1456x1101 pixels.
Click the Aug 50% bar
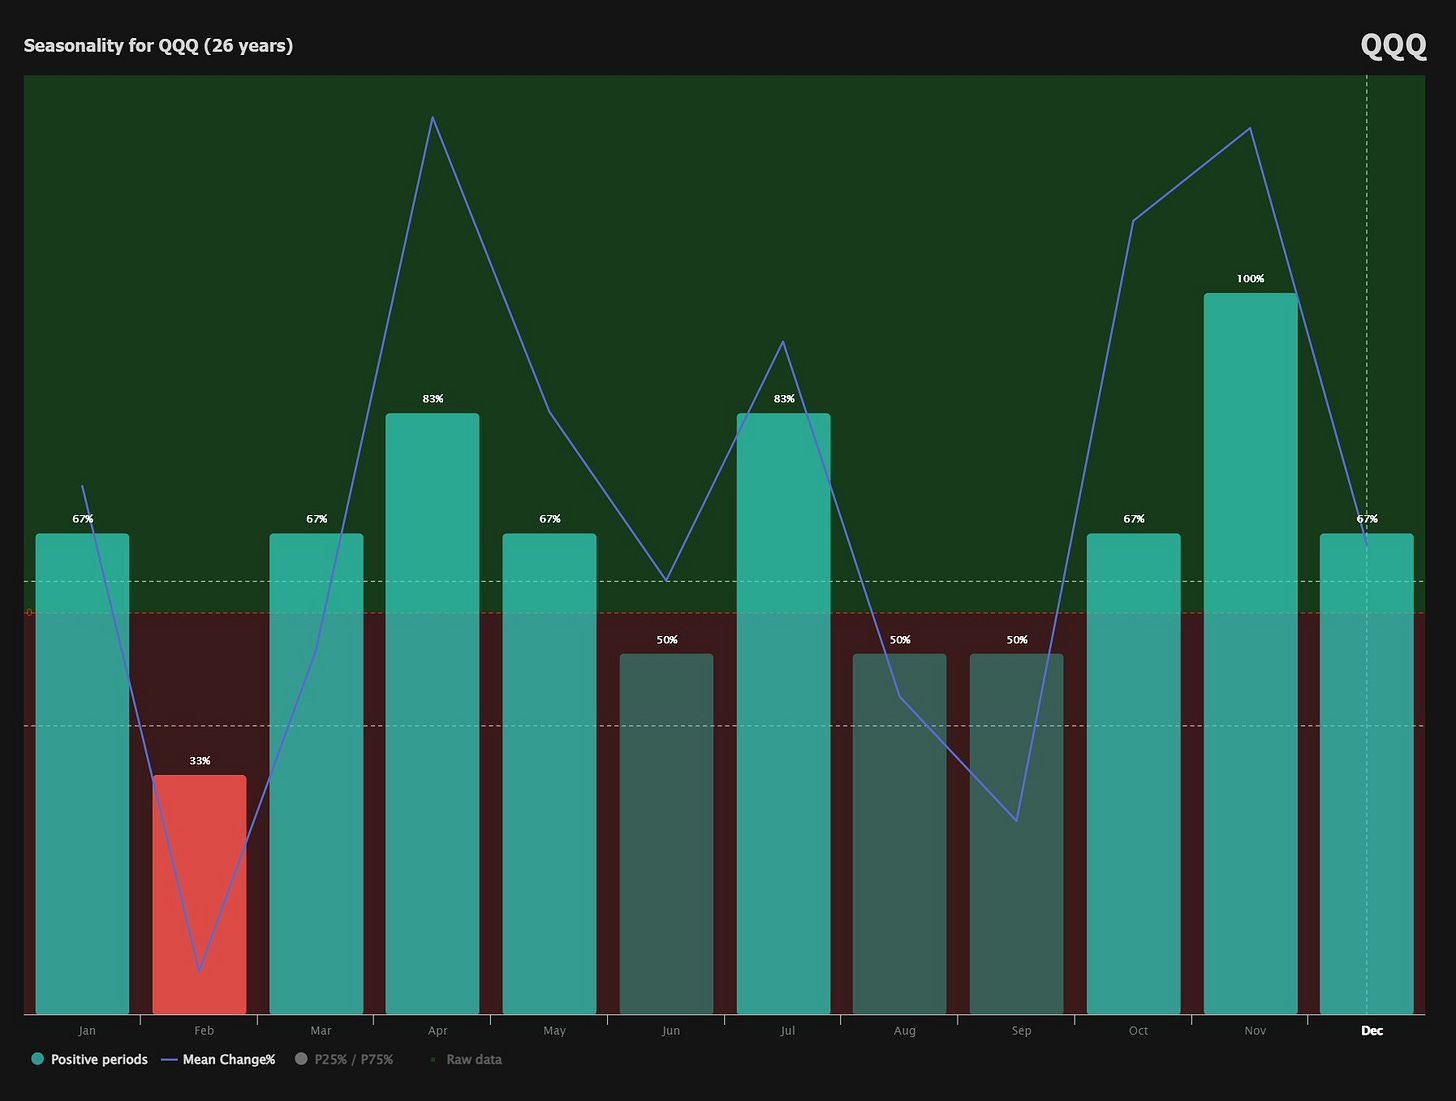[x=899, y=834]
